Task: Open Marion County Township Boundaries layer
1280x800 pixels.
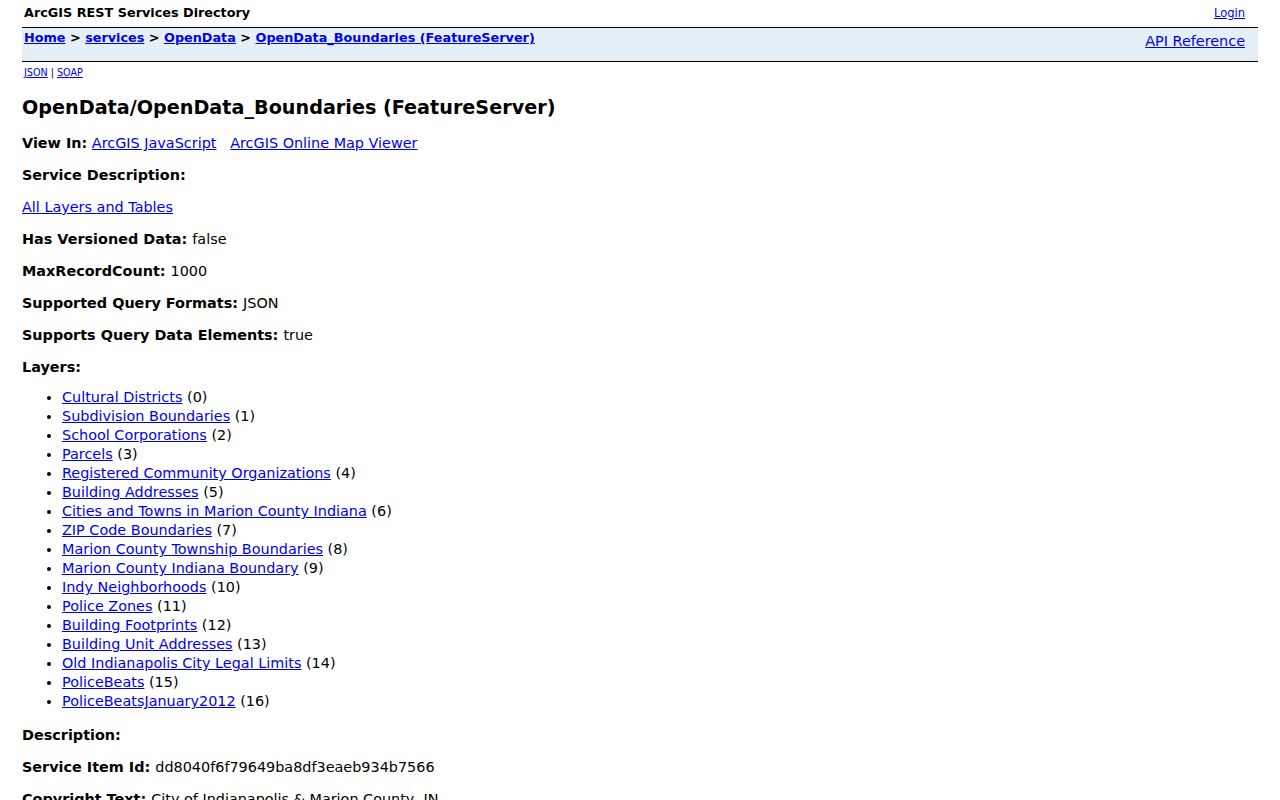Action: click(192, 549)
